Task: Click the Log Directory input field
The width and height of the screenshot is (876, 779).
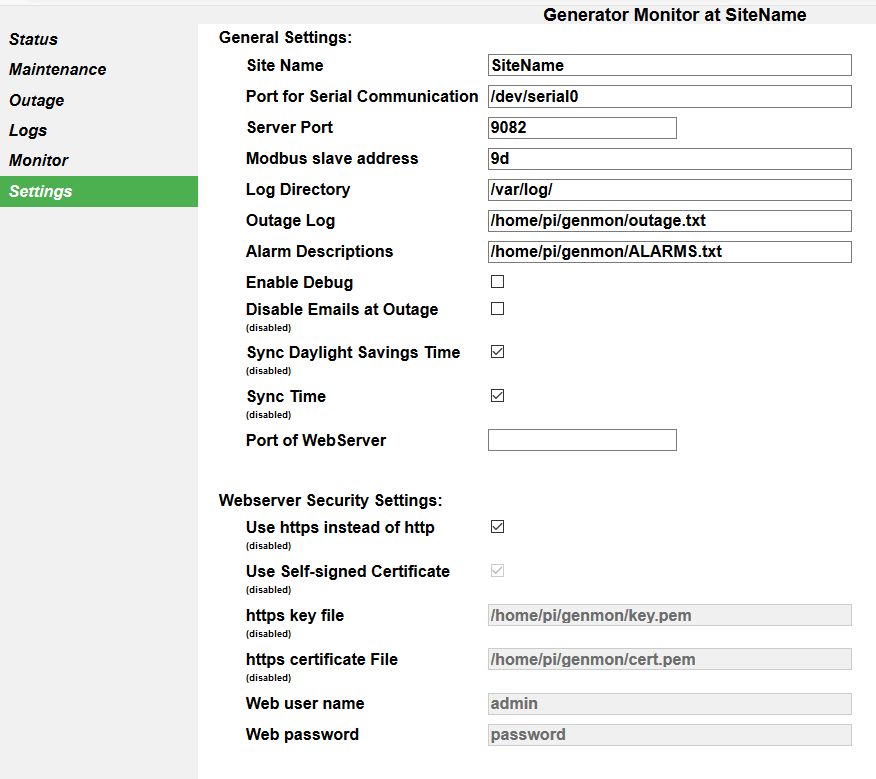Action: tap(670, 190)
